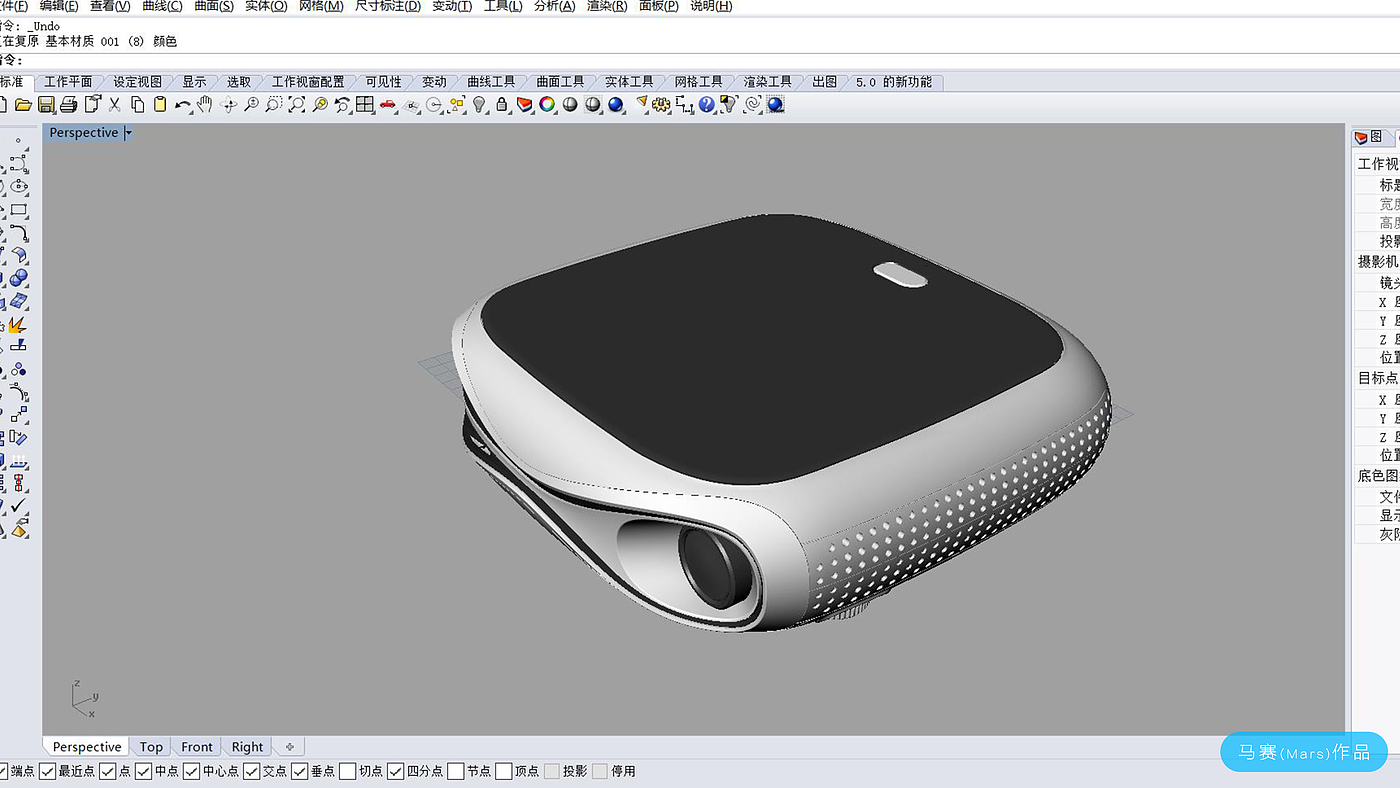
Task: Open the four-viewport layout icon
Action: coord(365,105)
